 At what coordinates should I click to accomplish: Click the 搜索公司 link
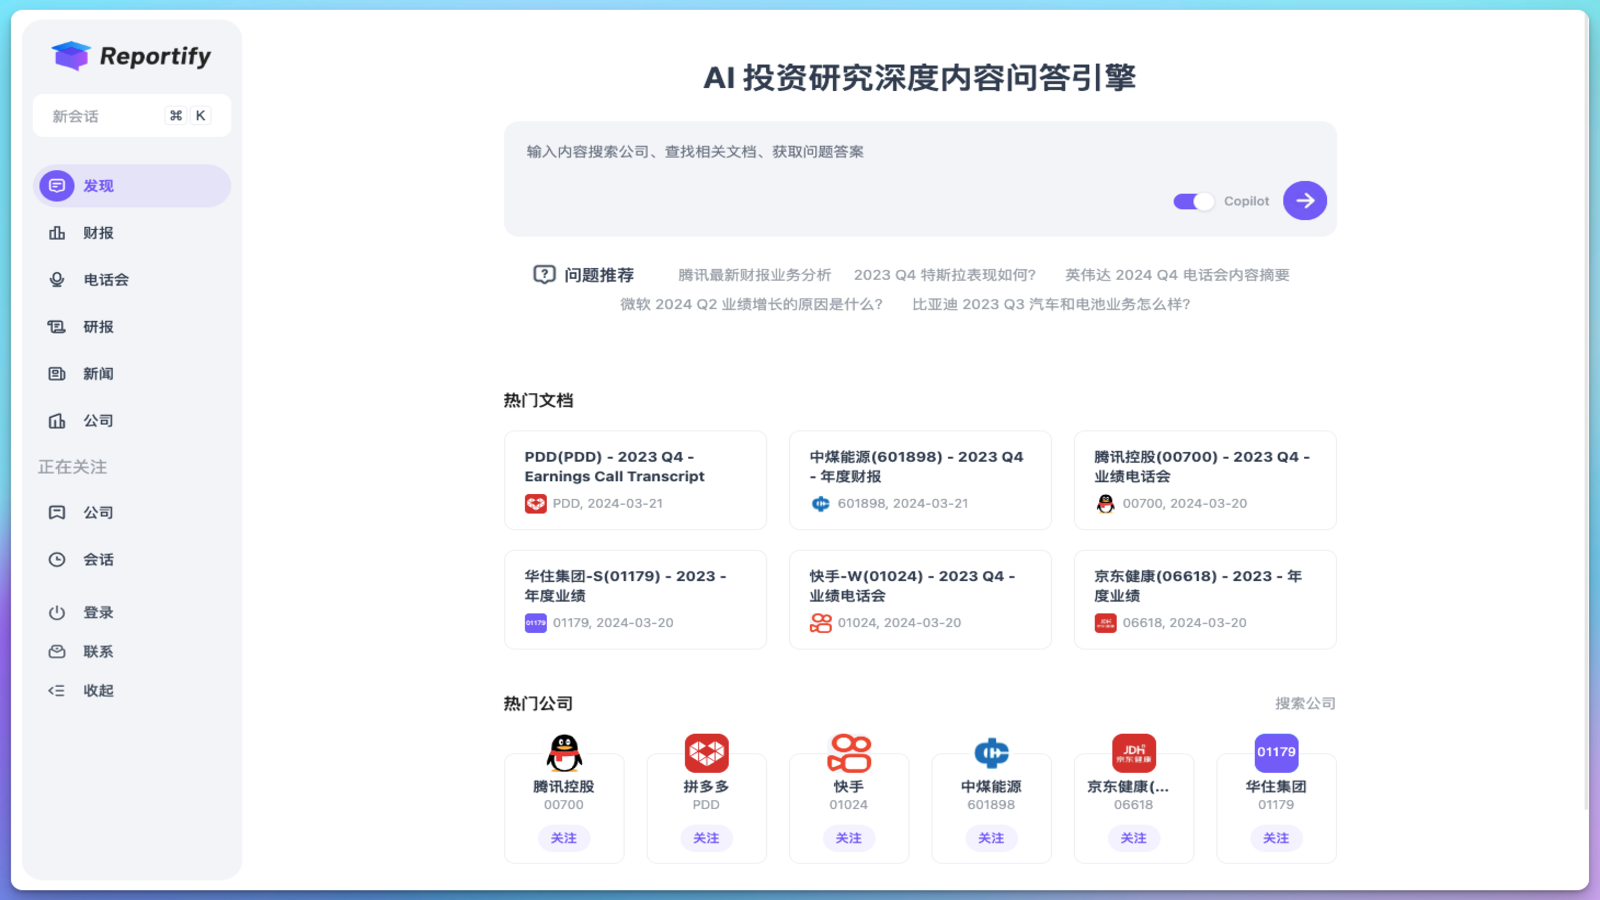[1305, 704]
